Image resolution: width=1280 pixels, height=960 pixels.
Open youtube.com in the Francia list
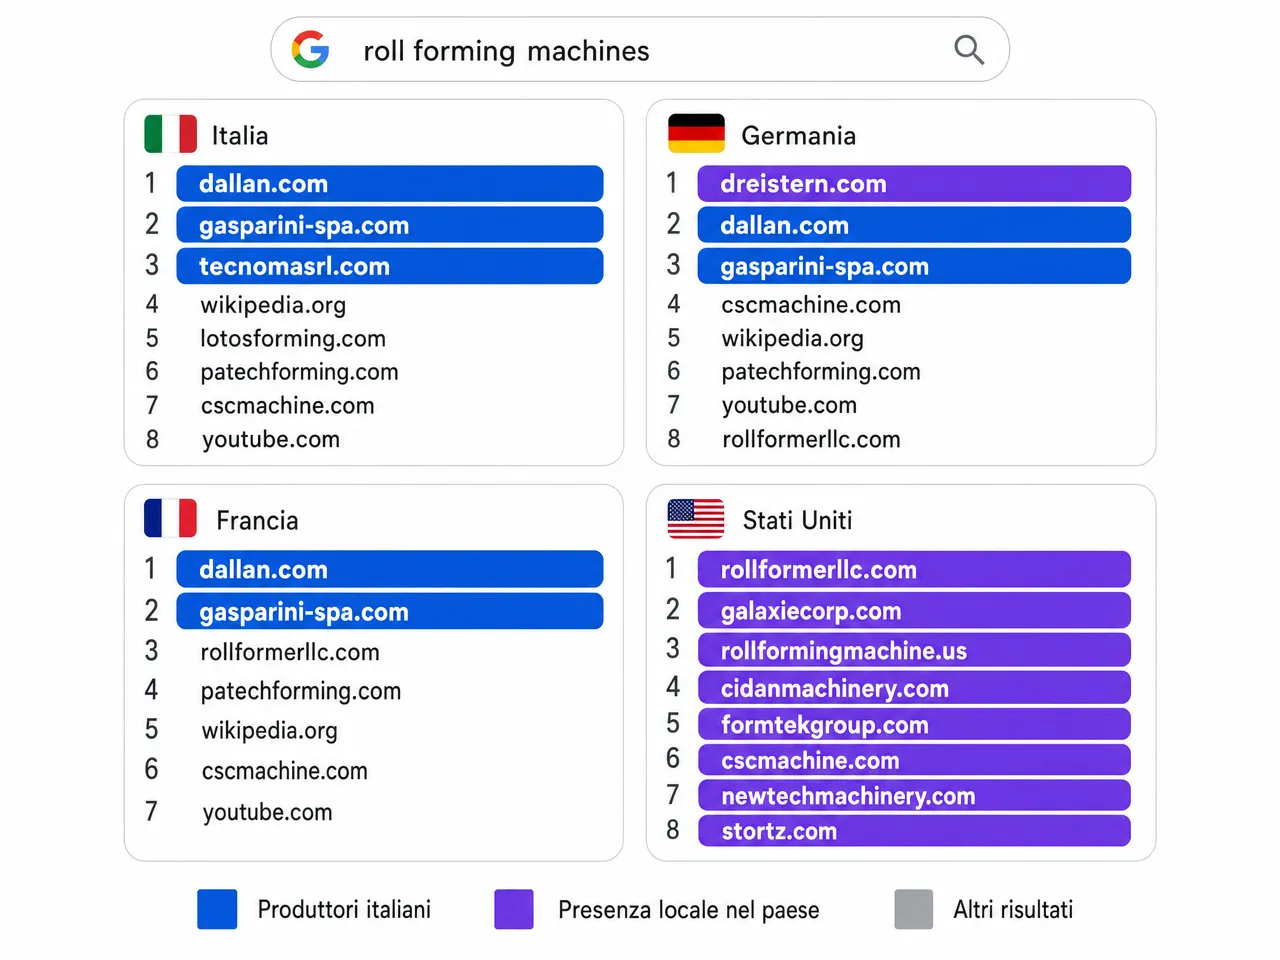pos(268,812)
